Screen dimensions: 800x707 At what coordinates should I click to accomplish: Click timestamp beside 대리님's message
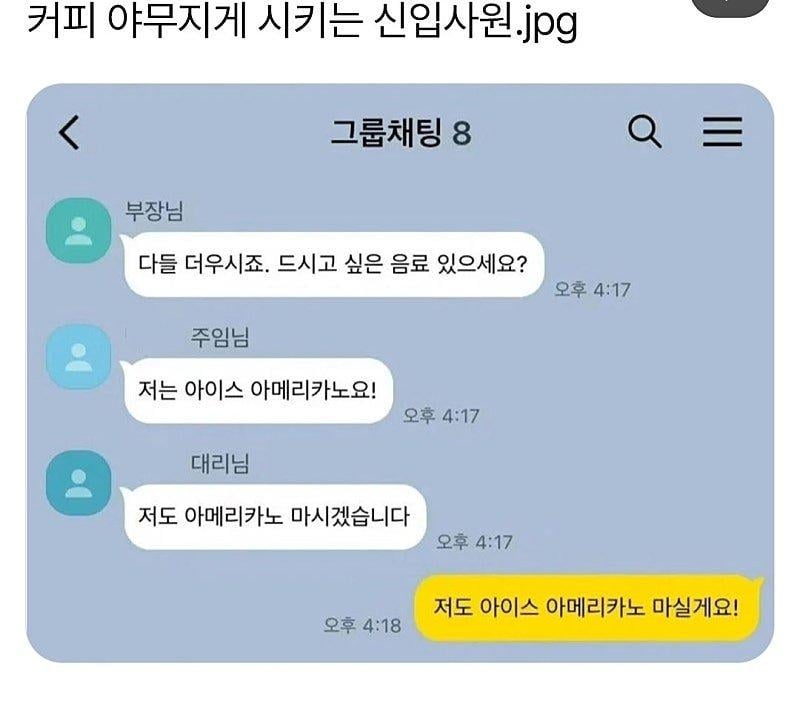474,542
